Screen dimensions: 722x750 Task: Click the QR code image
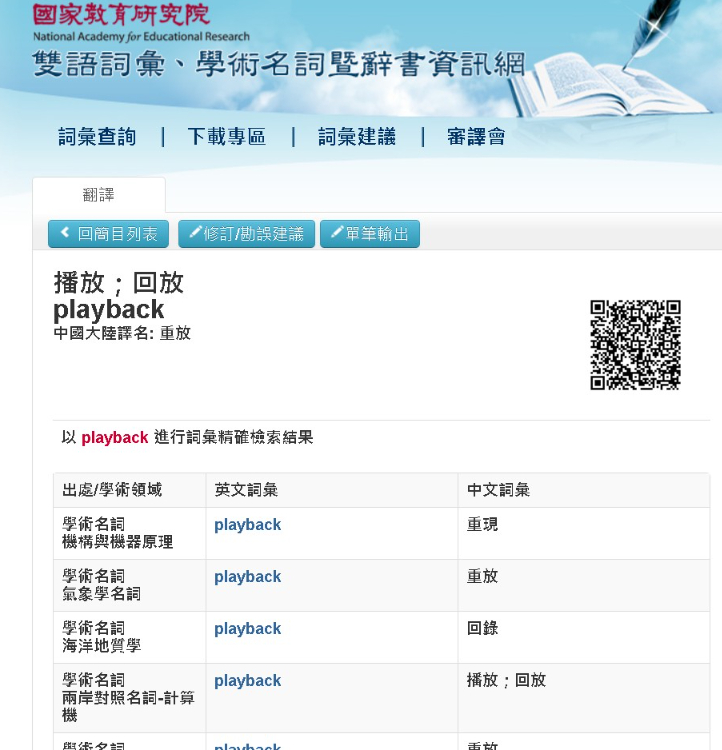tap(635, 345)
